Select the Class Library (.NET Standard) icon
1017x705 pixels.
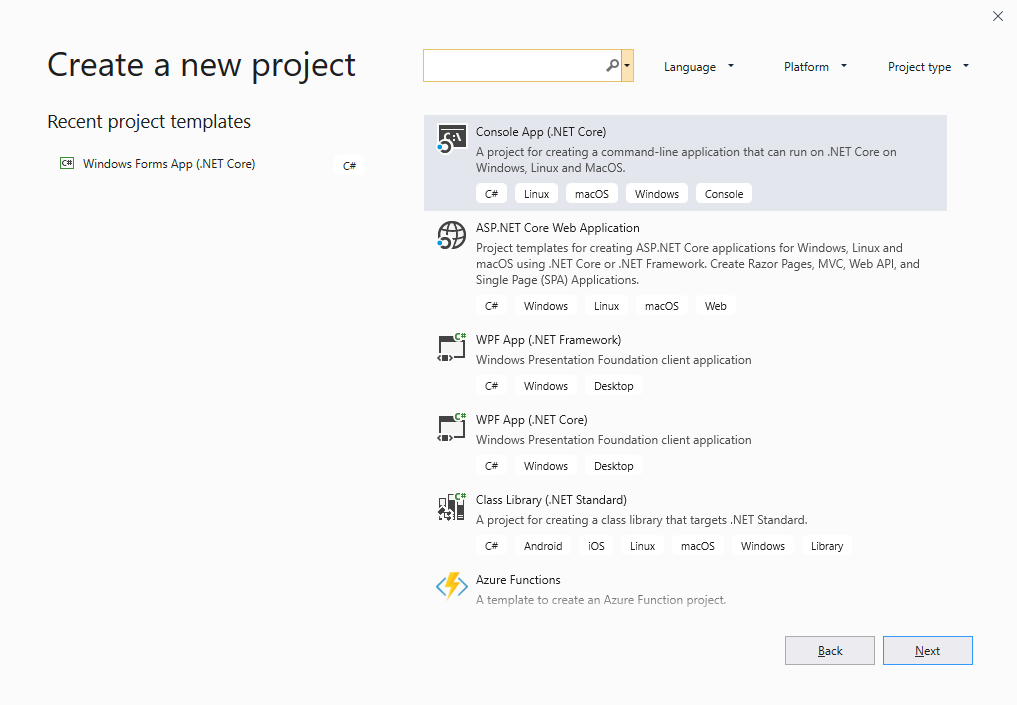451,507
